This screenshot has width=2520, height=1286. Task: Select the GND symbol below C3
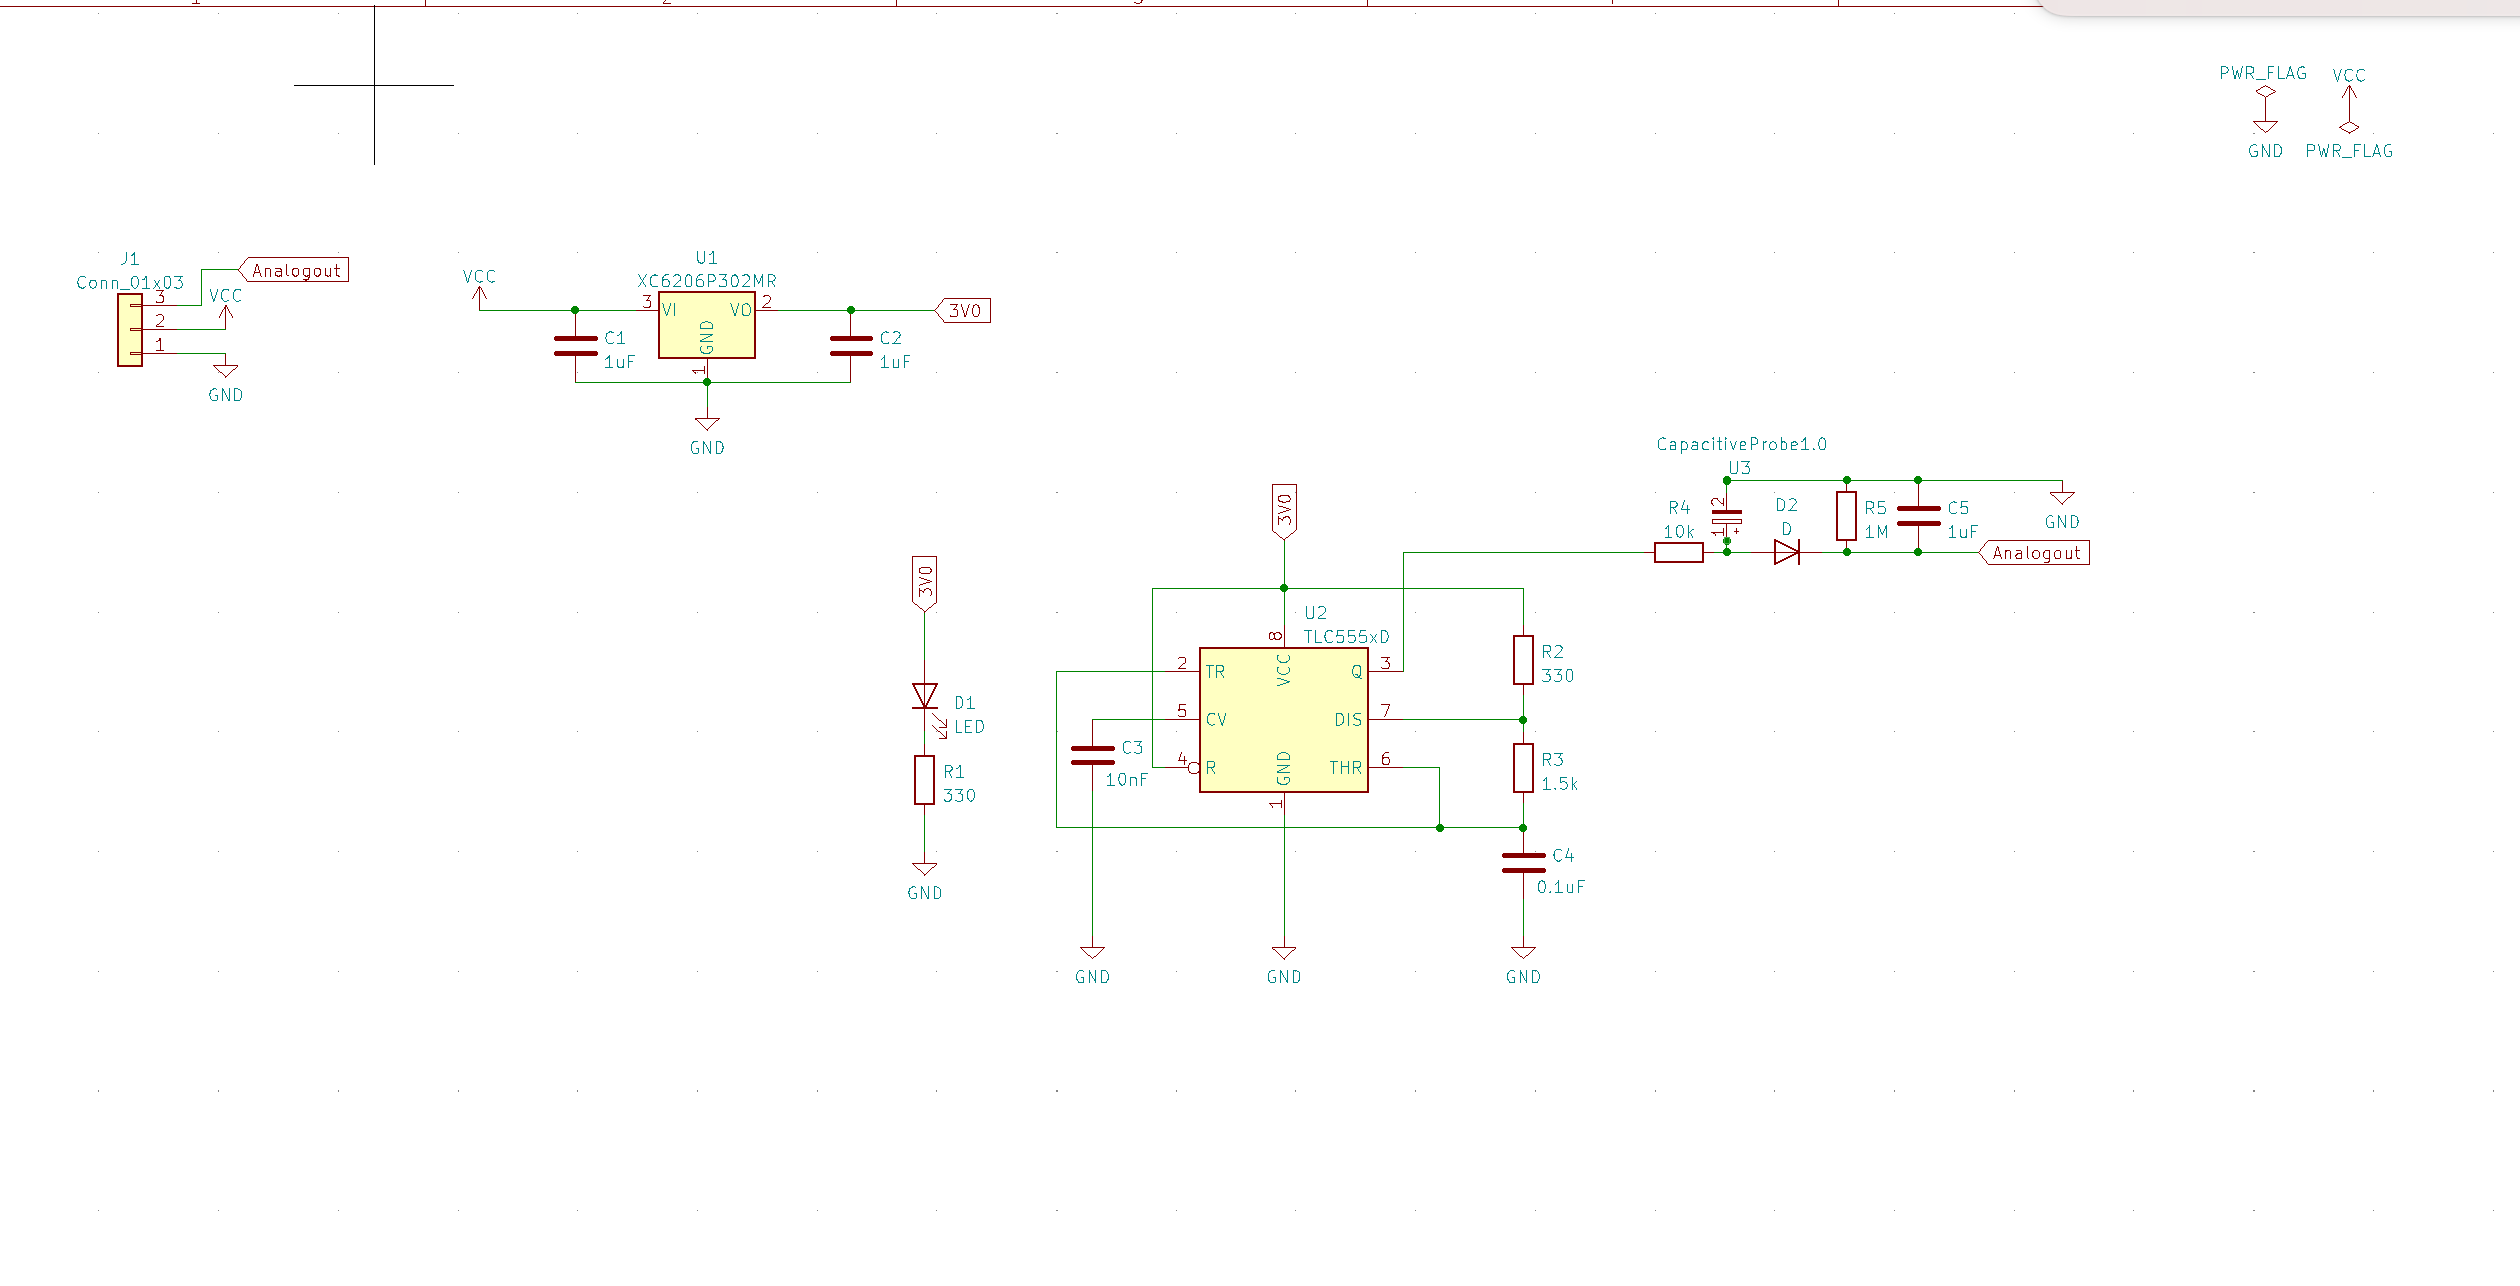coord(1092,954)
